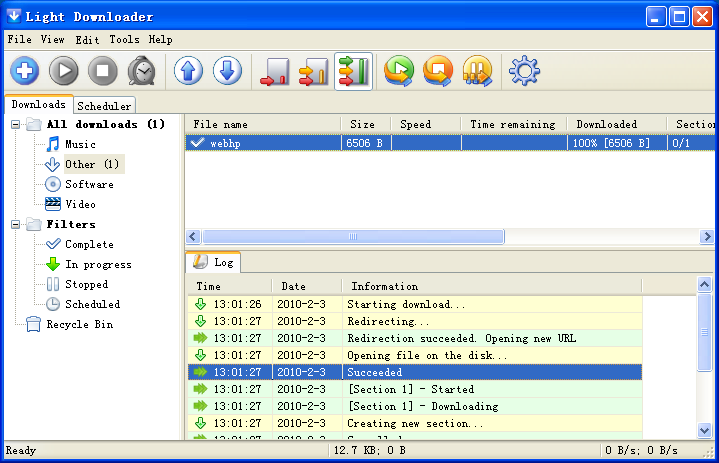The width and height of the screenshot is (719, 463).
Task: Click the '100% [6506 B]' downloaded cell
Action: coord(617,143)
